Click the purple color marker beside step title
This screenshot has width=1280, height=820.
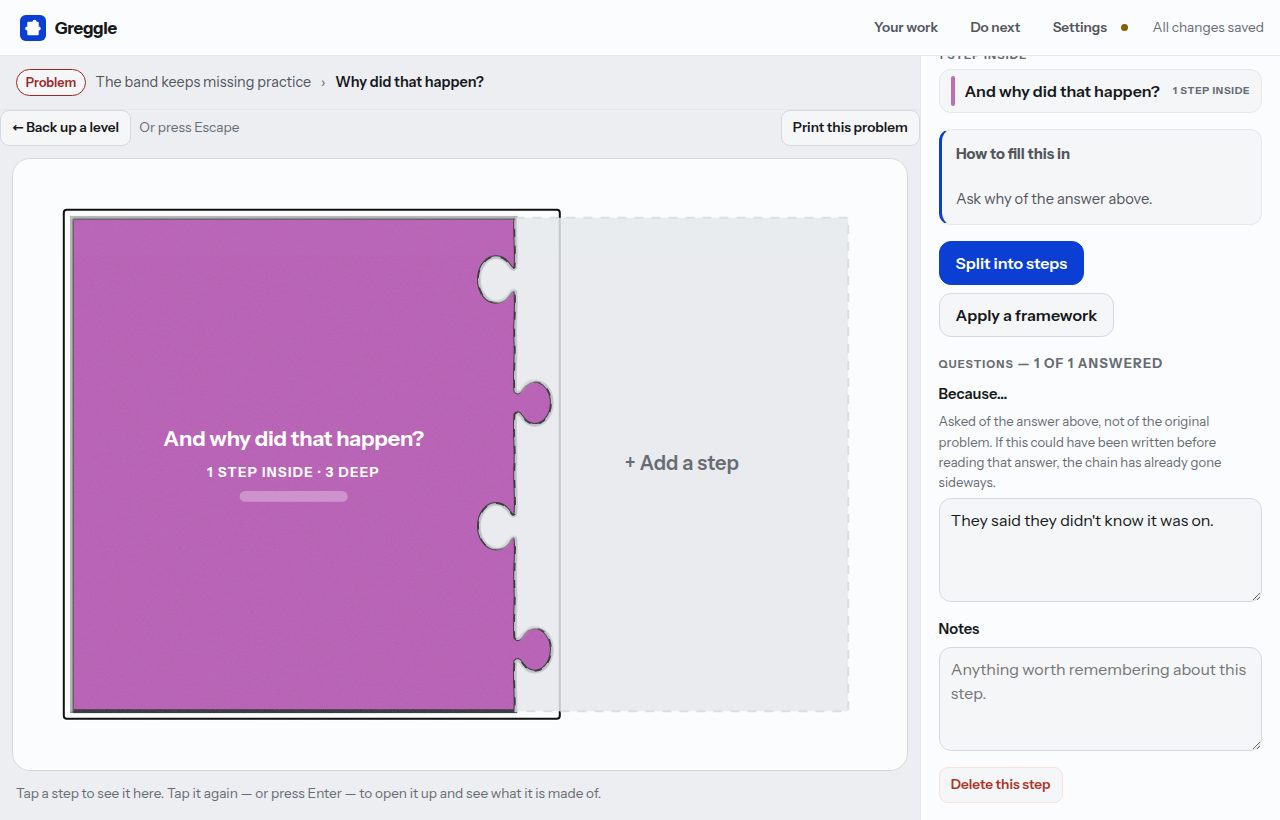[x=953, y=91]
